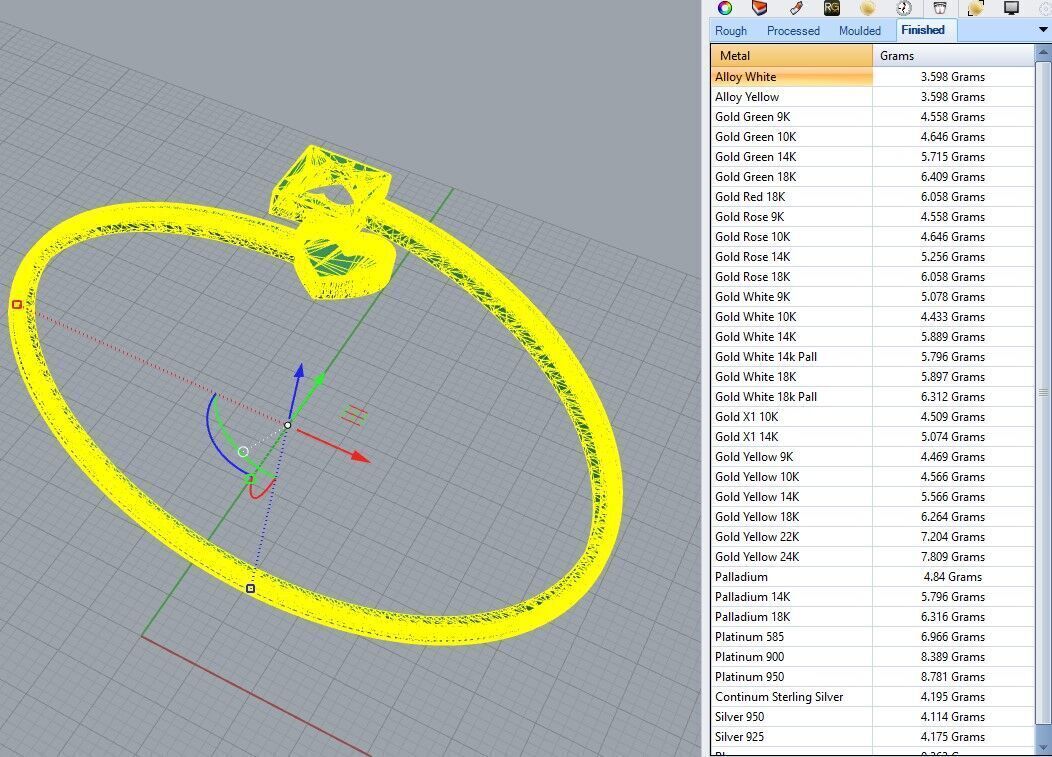
Task: Select the Continum Sterling Silver row
Action: (x=873, y=697)
